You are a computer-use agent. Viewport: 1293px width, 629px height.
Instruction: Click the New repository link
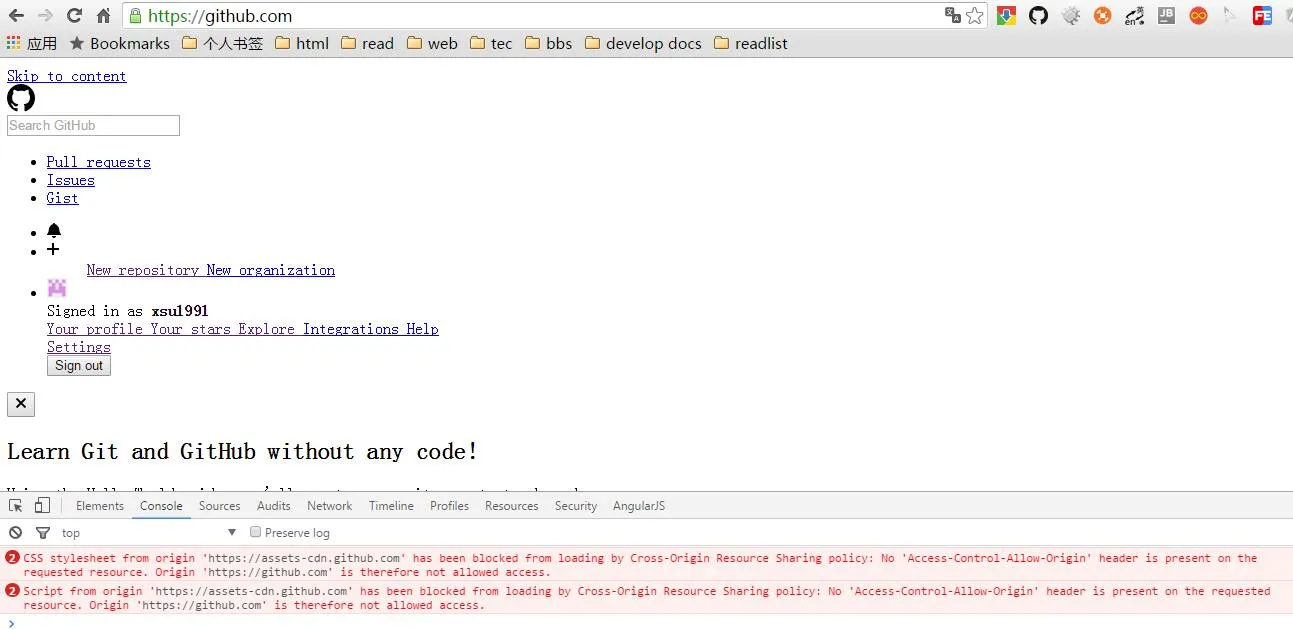(x=143, y=270)
